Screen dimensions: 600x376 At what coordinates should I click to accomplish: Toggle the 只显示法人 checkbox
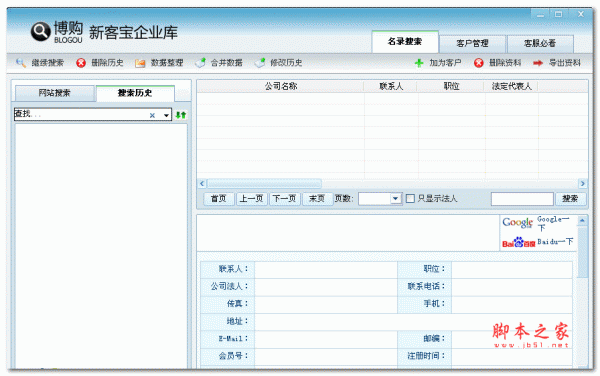(x=410, y=199)
